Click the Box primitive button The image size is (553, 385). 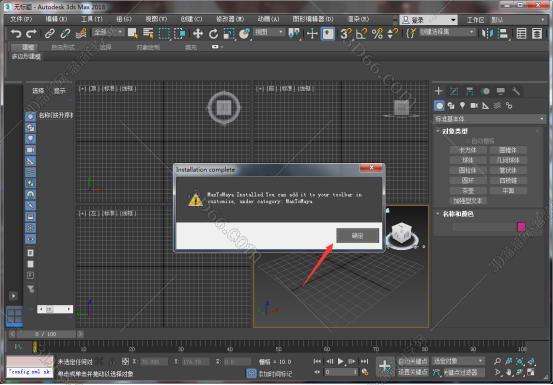[468, 150]
